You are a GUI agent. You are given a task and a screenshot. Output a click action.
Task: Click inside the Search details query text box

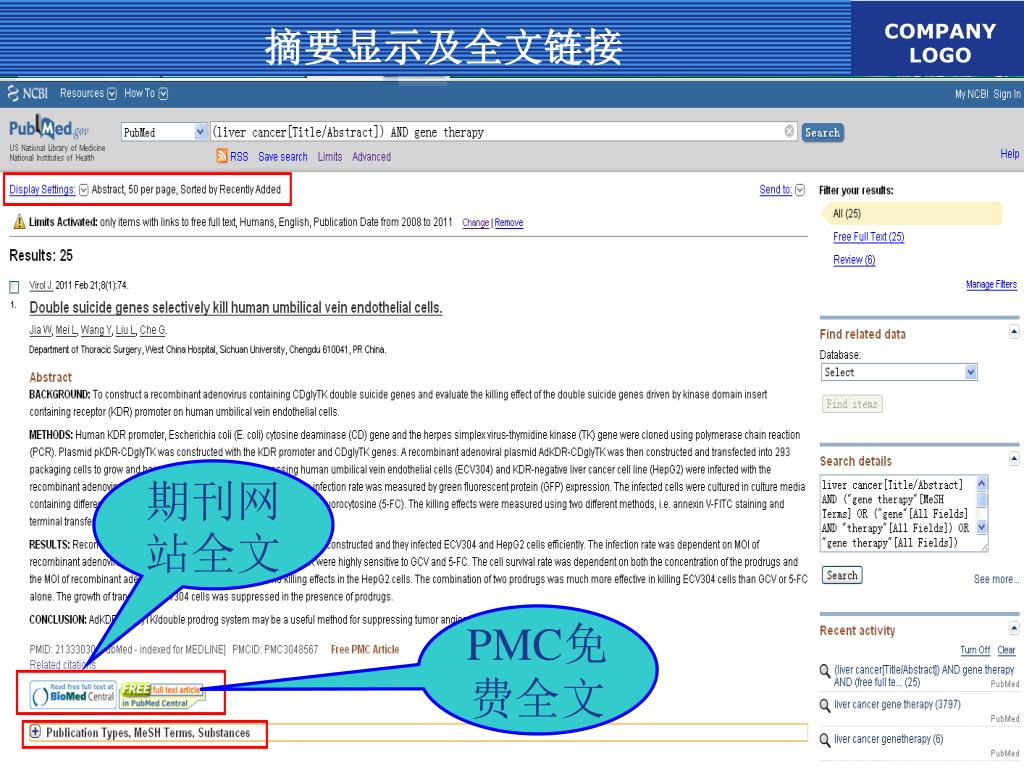click(899, 513)
